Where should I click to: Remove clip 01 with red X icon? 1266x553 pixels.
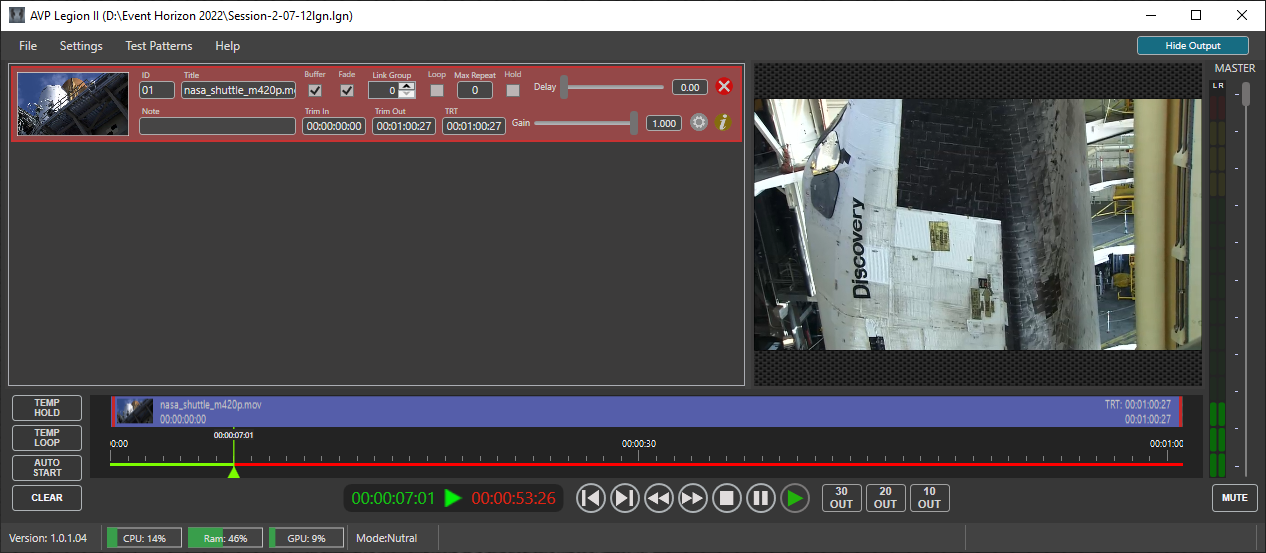tap(725, 87)
